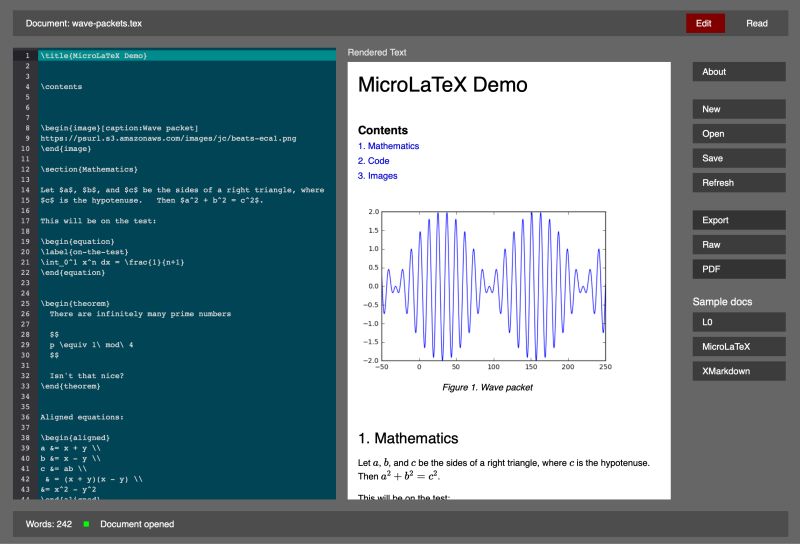The image size is (800, 544).
Task: Click the Open button
Action: [739, 134]
